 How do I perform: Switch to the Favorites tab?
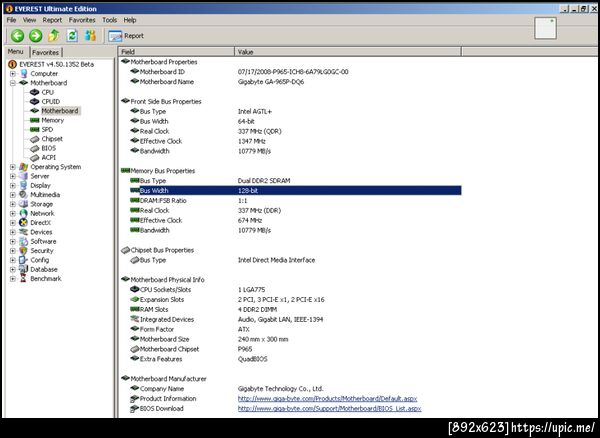pos(46,52)
